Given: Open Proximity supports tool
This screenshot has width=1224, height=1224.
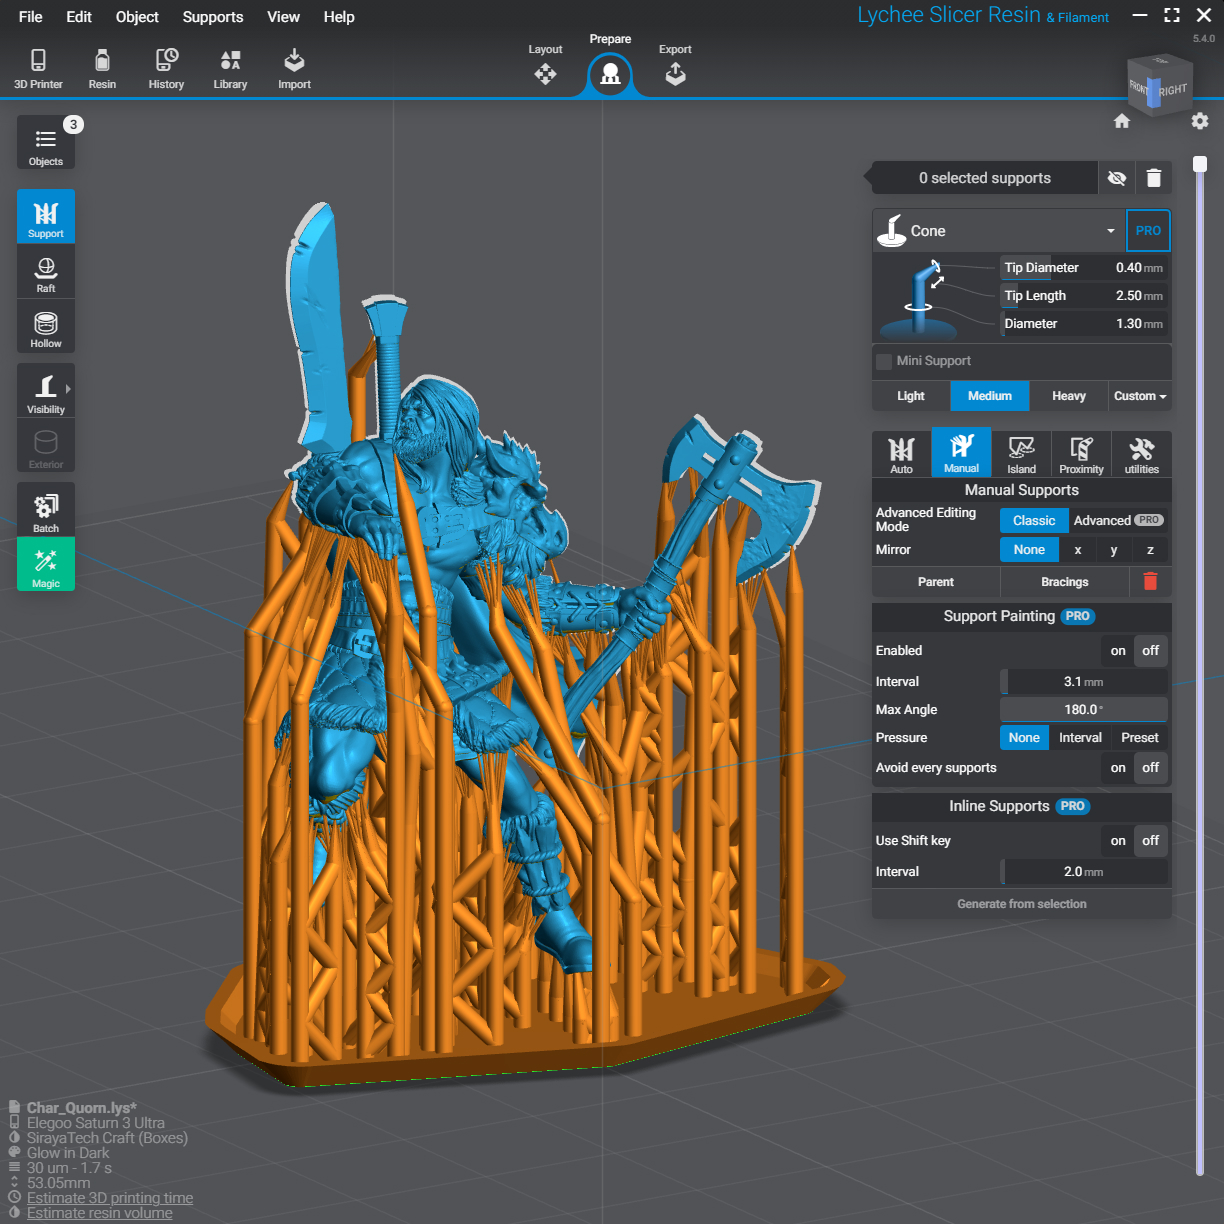Looking at the screenshot, I should (1081, 454).
